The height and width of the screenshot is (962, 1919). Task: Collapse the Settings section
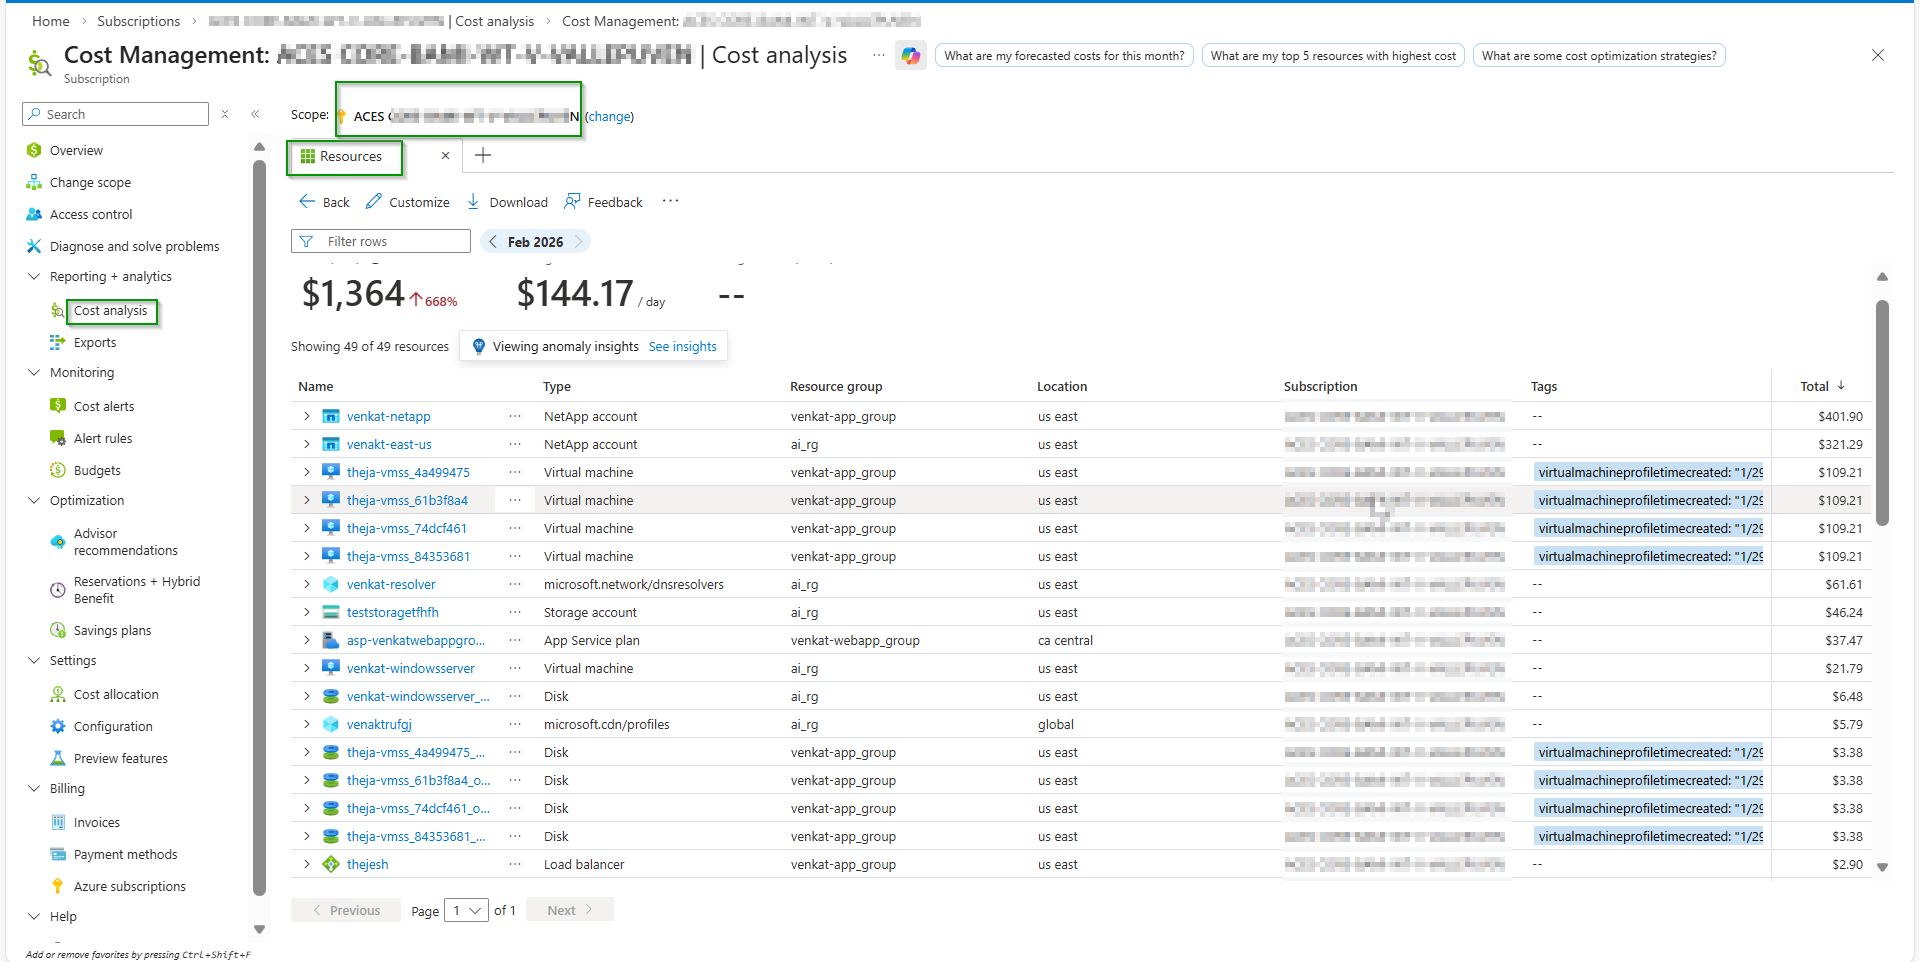tap(34, 661)
